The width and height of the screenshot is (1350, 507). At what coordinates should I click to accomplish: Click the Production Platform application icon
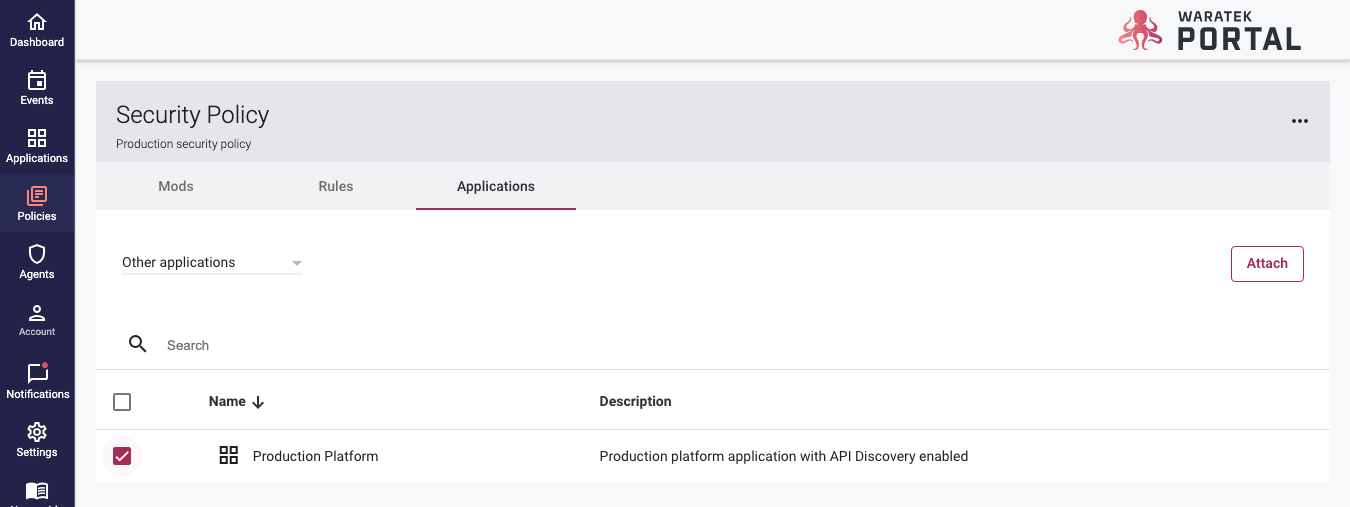[229, 455]
